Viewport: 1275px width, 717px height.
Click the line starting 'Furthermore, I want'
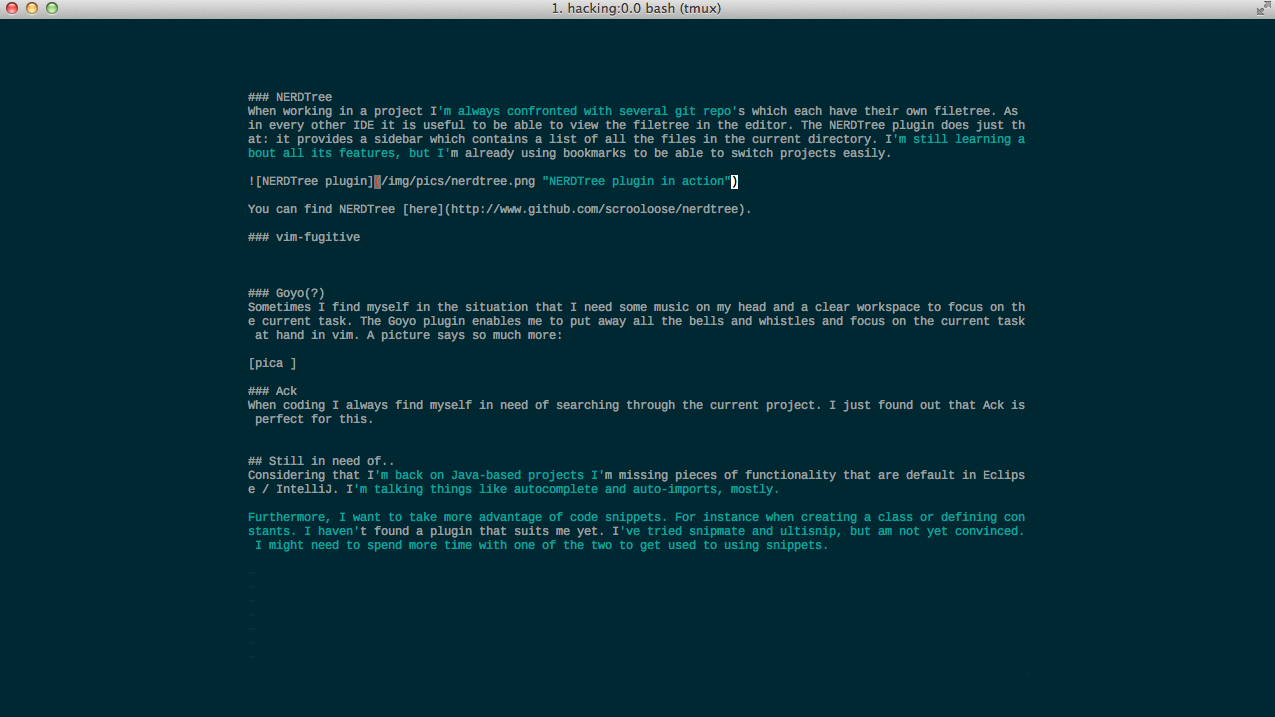tap(636, 517)
